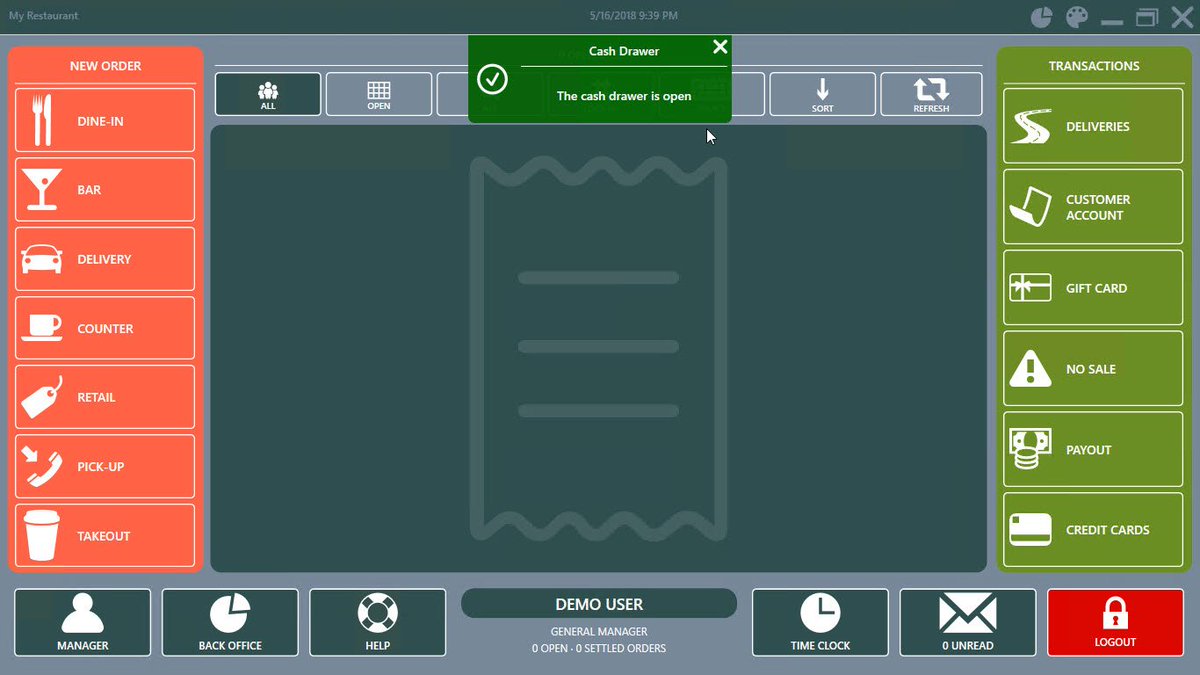
Task: Create a new Delivery order
Action: (105, 259)
